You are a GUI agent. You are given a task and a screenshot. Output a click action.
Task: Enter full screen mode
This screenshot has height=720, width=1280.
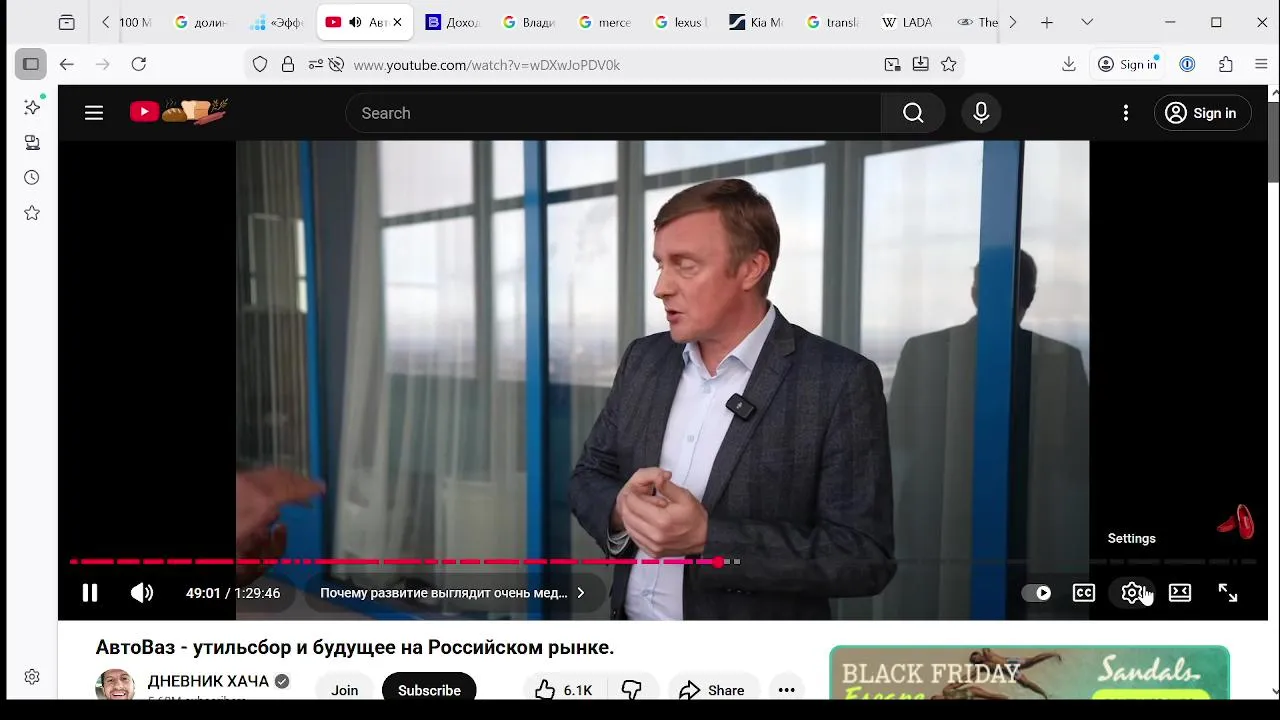(x=1228, y=593)
